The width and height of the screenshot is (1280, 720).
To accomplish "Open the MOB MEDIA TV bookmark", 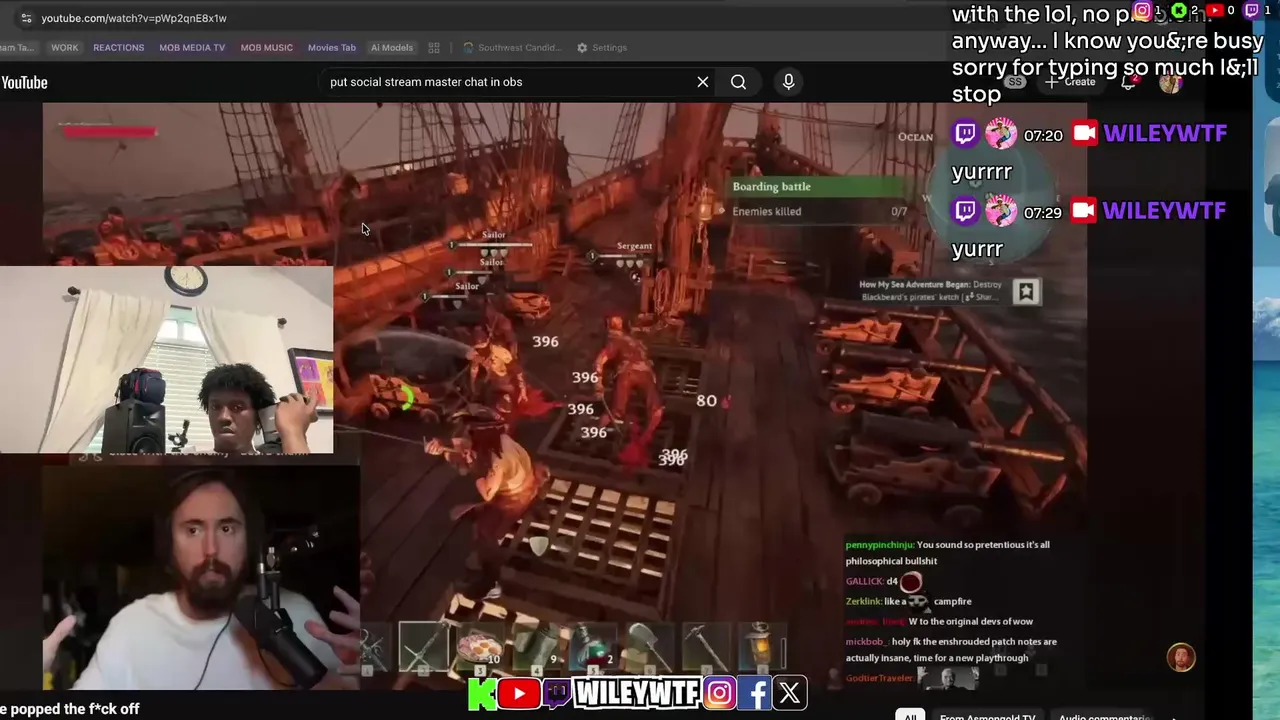I will point(192,47).
